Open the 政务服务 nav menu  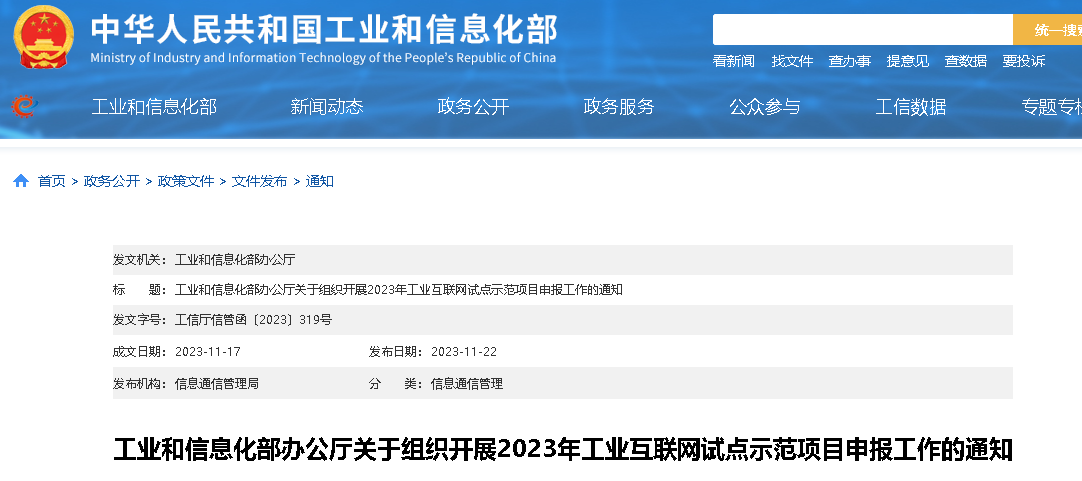point(618,107)
